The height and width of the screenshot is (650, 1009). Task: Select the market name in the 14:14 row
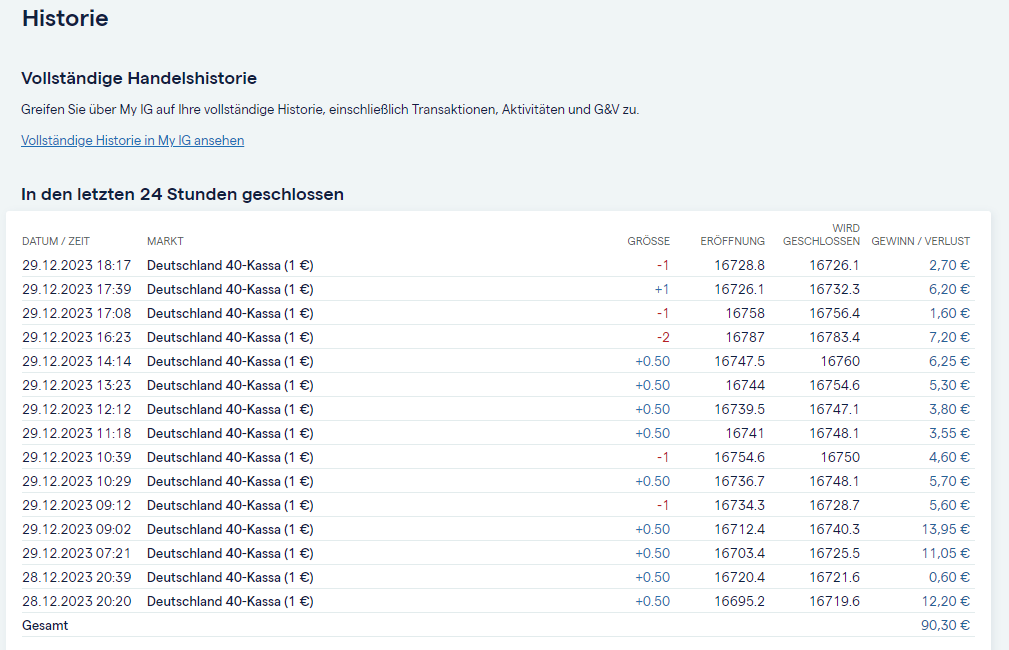[x=230, y=361]
